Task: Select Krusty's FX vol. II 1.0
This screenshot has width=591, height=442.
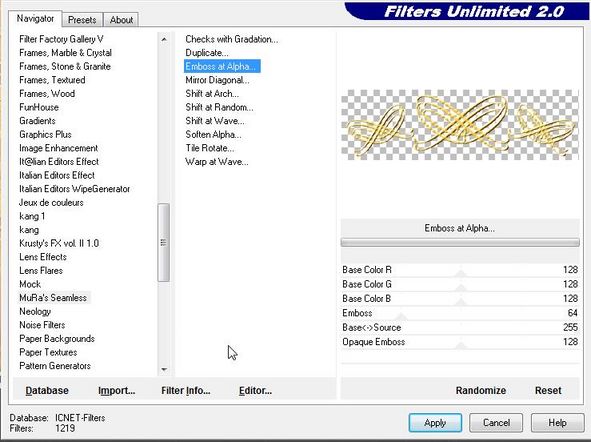Action: [59, 243]
